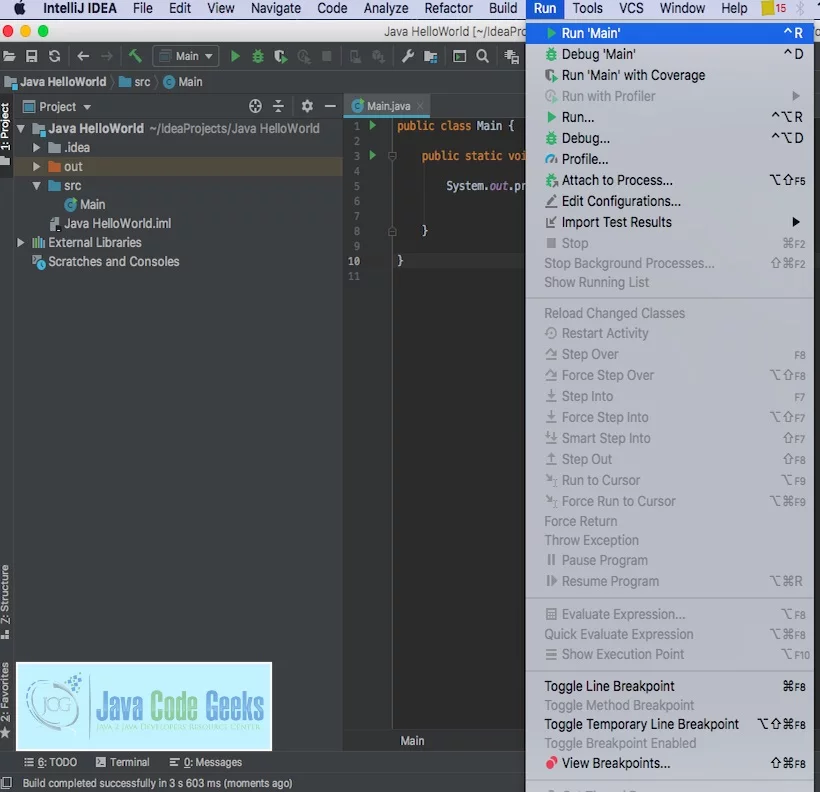
Task: Open the Tools menu
Action: click(587, 8)
